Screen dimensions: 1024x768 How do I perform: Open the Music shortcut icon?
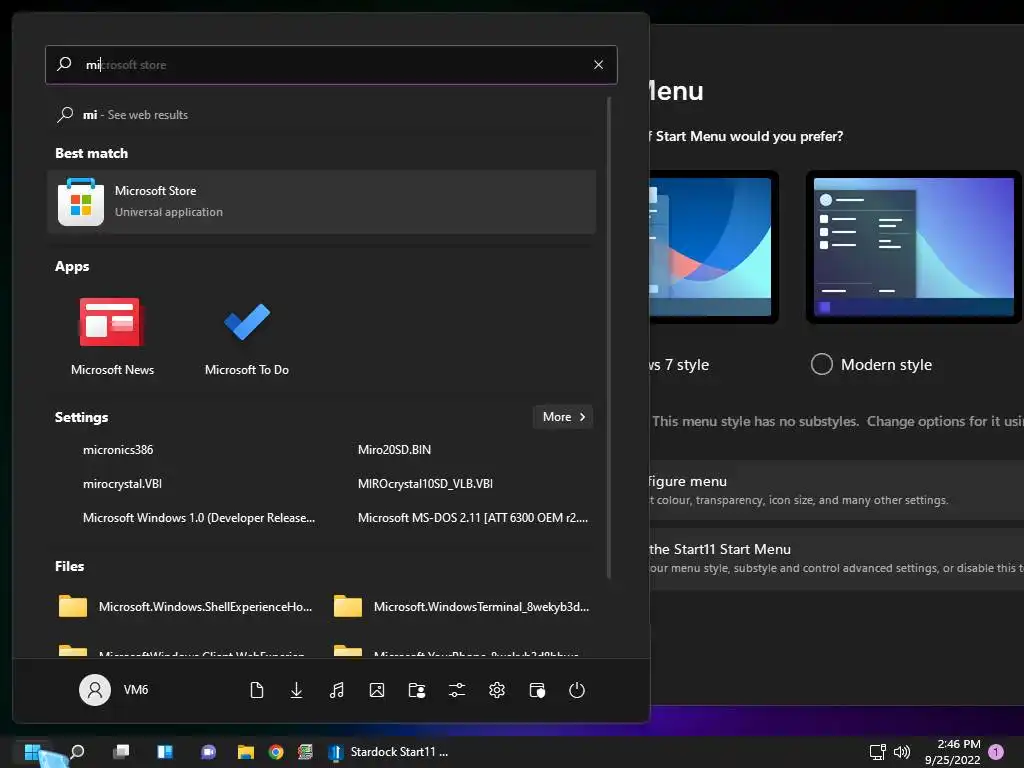coord(336,690)
